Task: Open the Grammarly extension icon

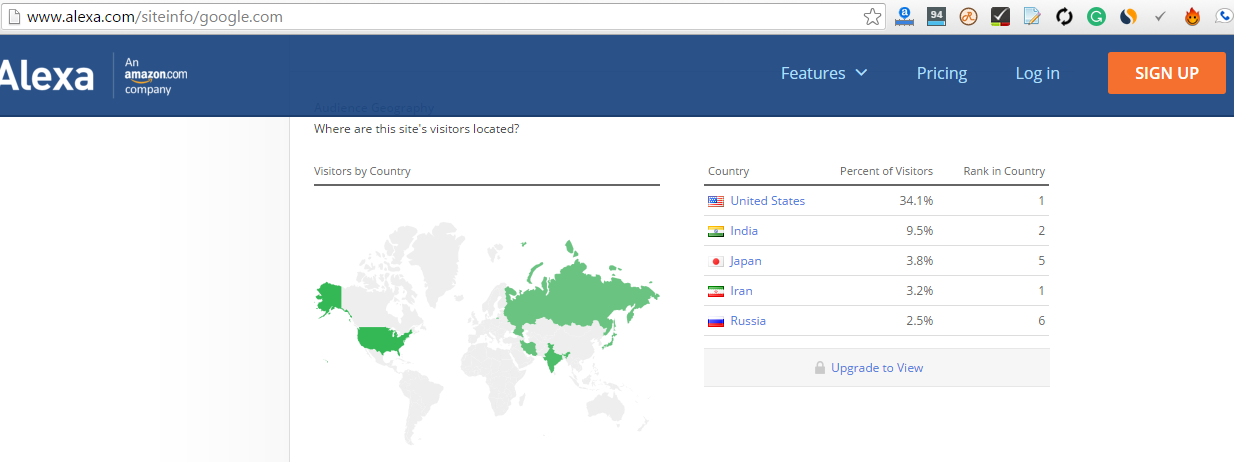Action: tap(1096, 16)
